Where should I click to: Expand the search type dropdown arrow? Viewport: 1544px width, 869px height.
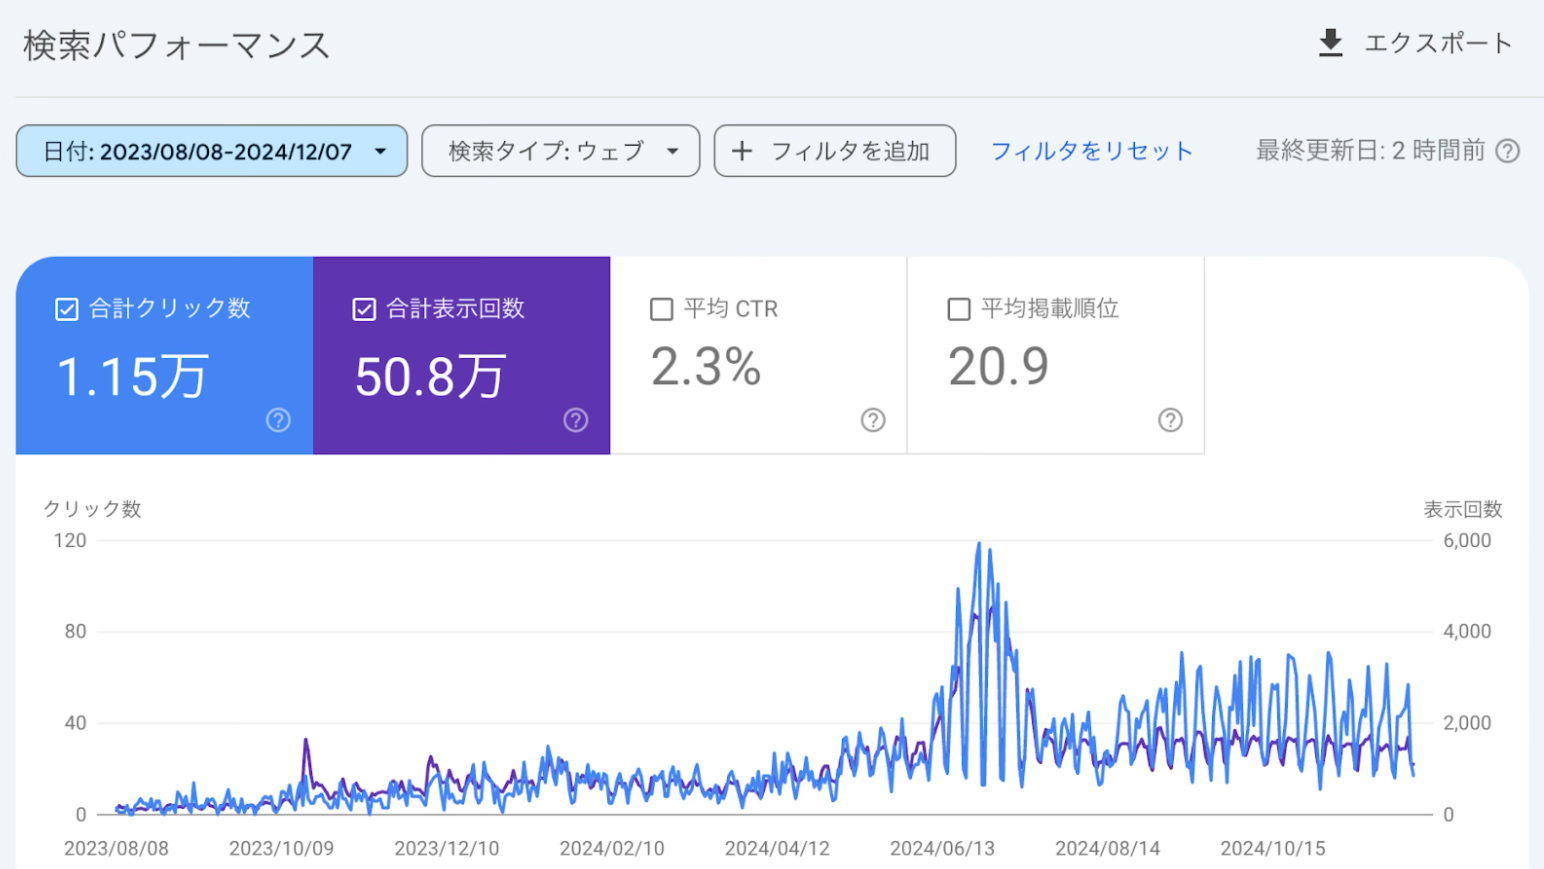tap(673, 152)
